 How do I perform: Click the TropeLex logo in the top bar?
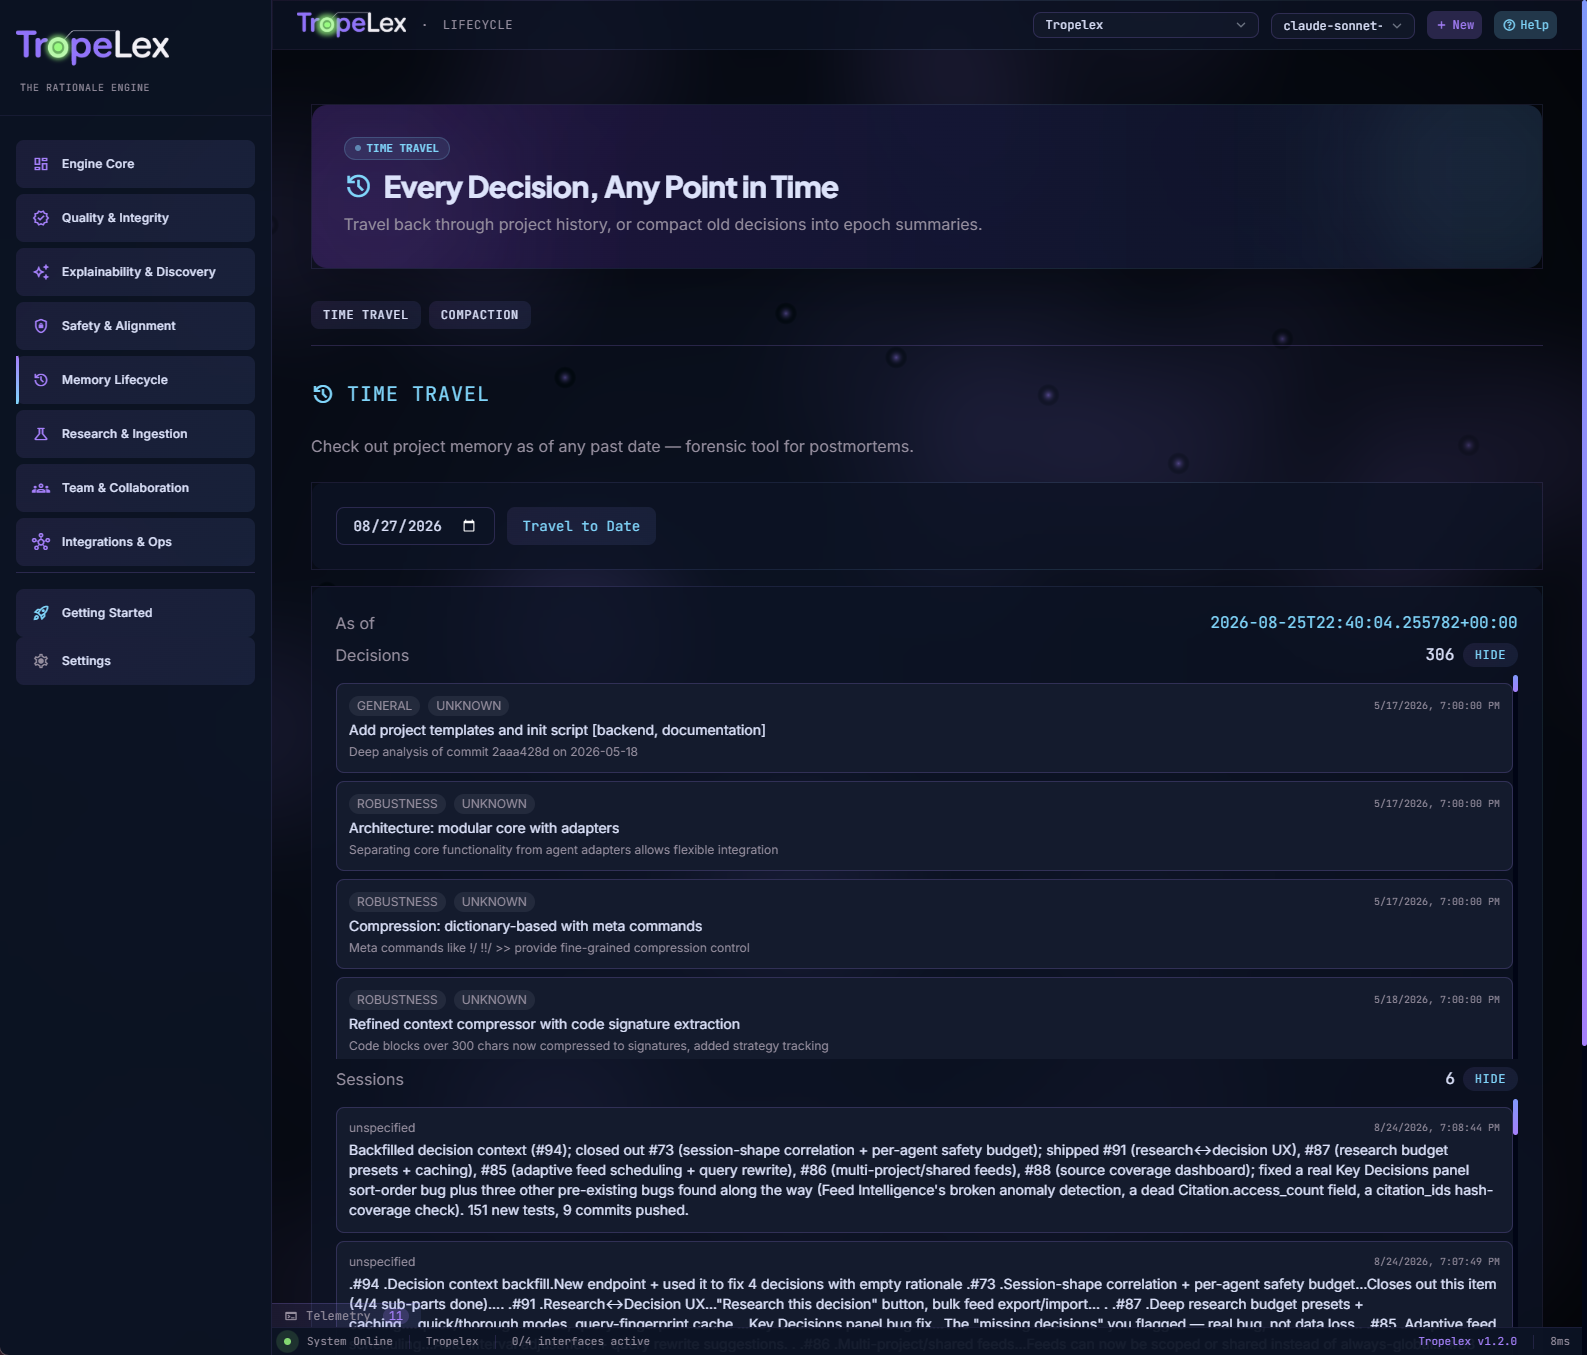click(x=352, y=24)
